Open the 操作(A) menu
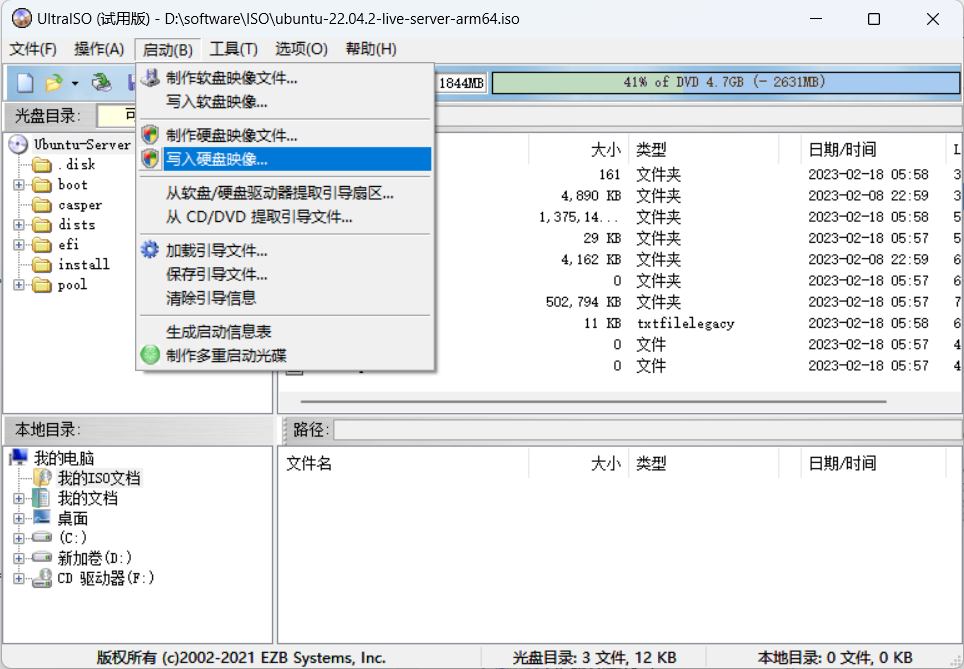The height and width of the screenshot is (669, 964). click(99, 49)
